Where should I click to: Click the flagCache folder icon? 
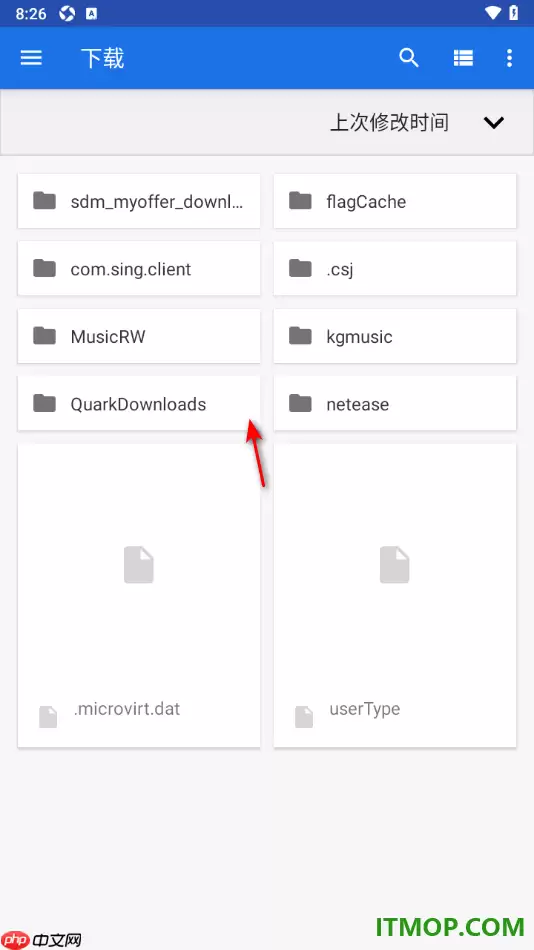pos(300,201)
